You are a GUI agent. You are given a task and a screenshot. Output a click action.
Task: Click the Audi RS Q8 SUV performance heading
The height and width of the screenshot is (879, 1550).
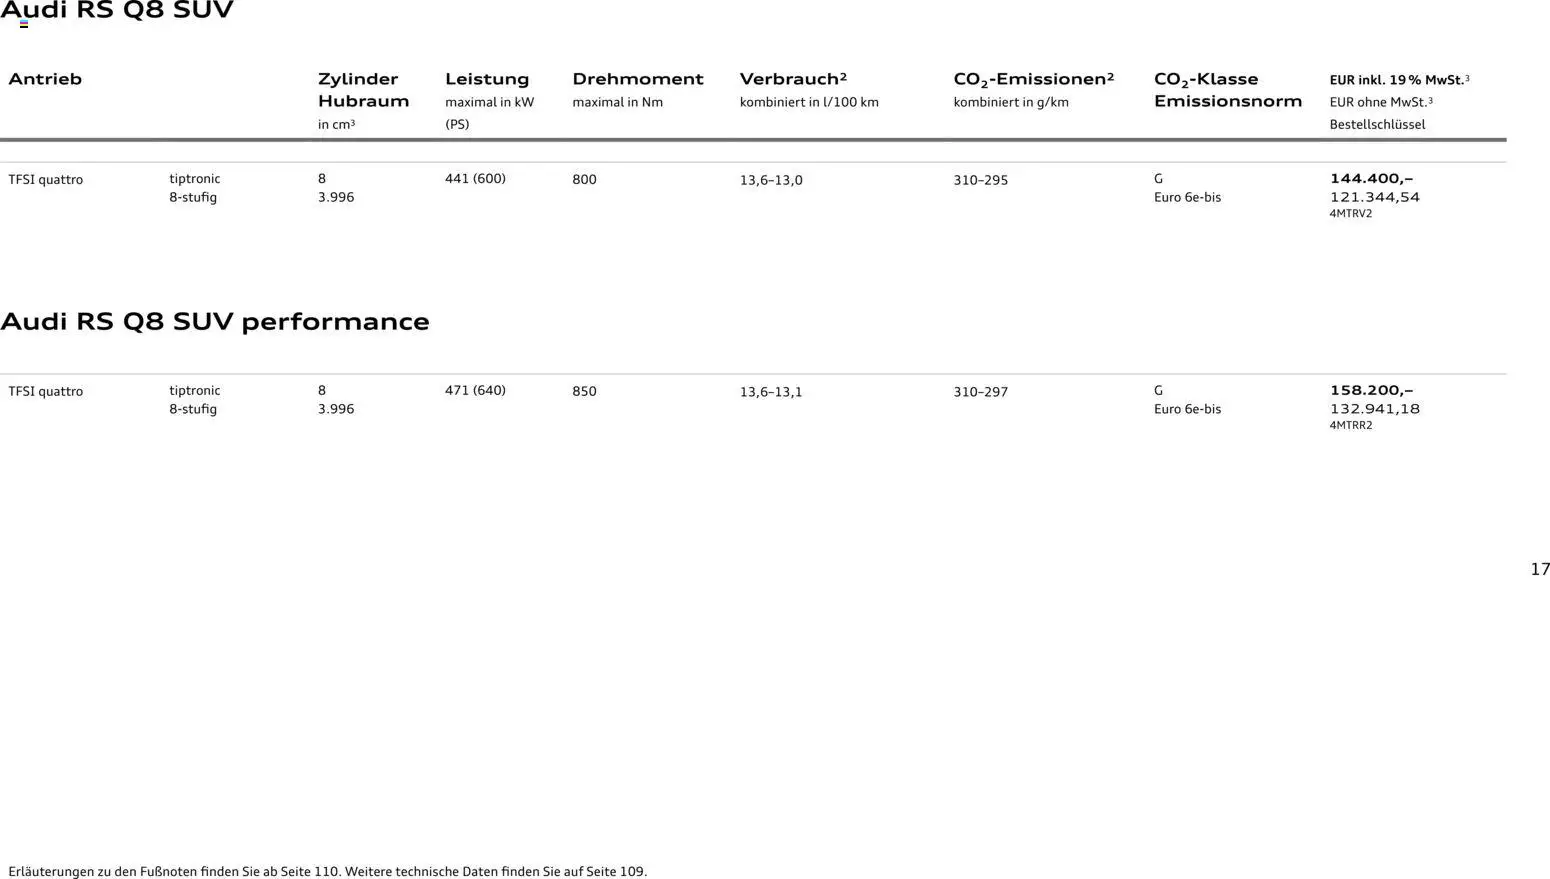pyautogui.click(x=215, y=322)
